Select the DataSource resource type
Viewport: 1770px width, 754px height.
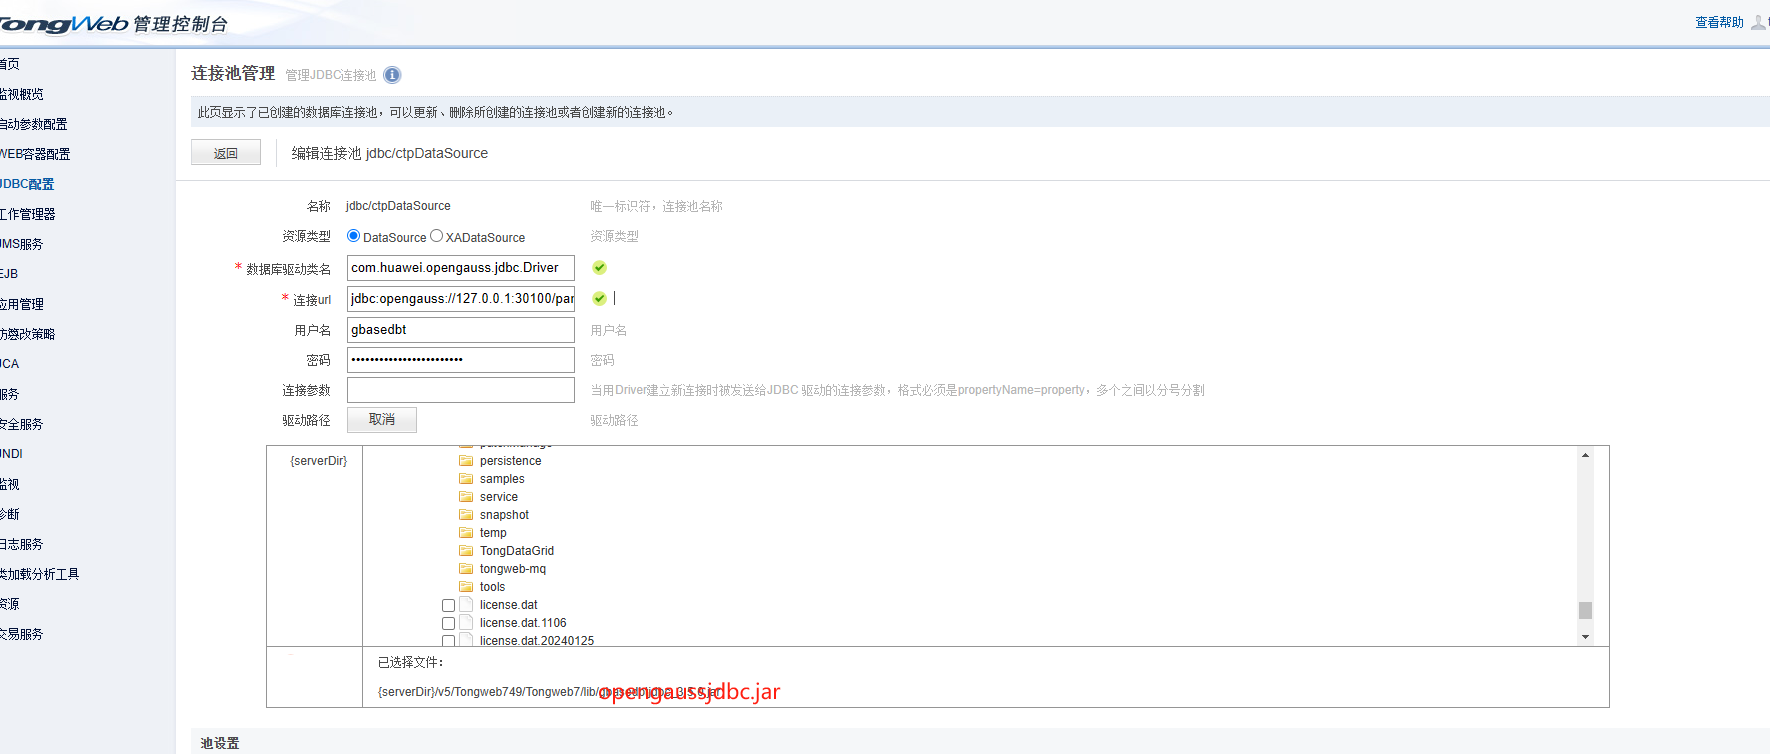pos(353,236)
